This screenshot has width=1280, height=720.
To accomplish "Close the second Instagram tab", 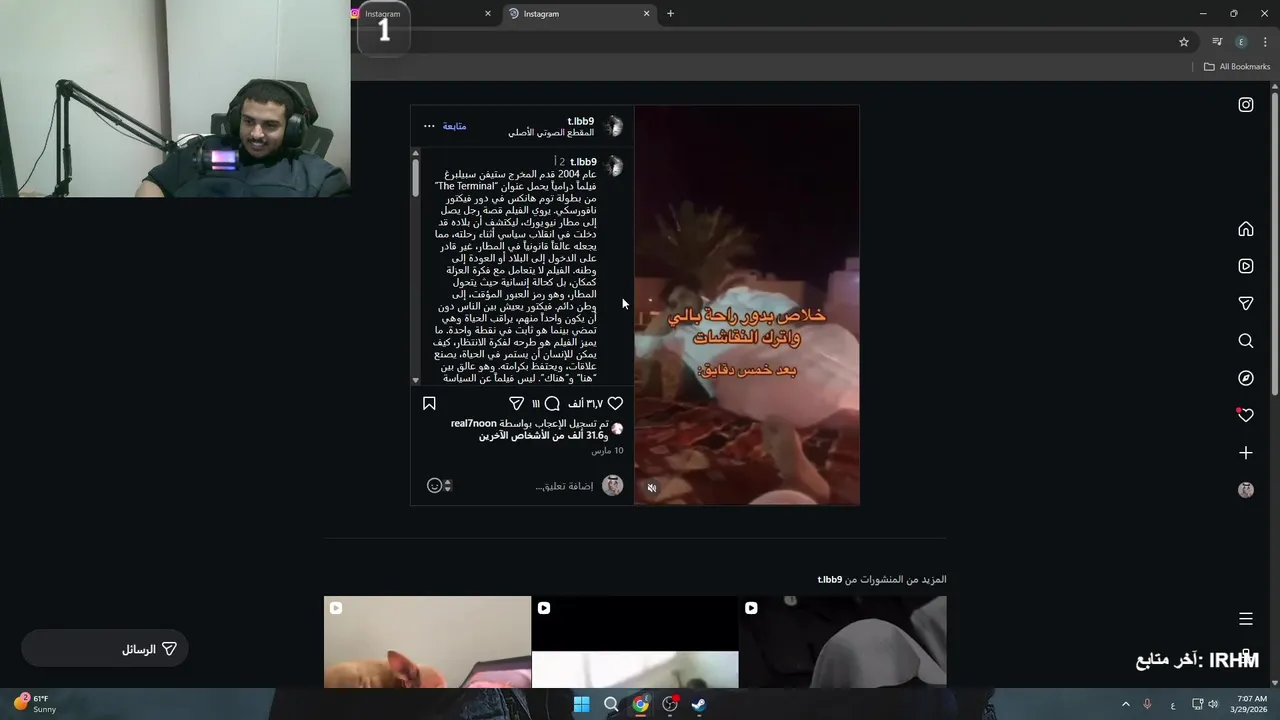I will pyautogui.click(x=646, y=14).
